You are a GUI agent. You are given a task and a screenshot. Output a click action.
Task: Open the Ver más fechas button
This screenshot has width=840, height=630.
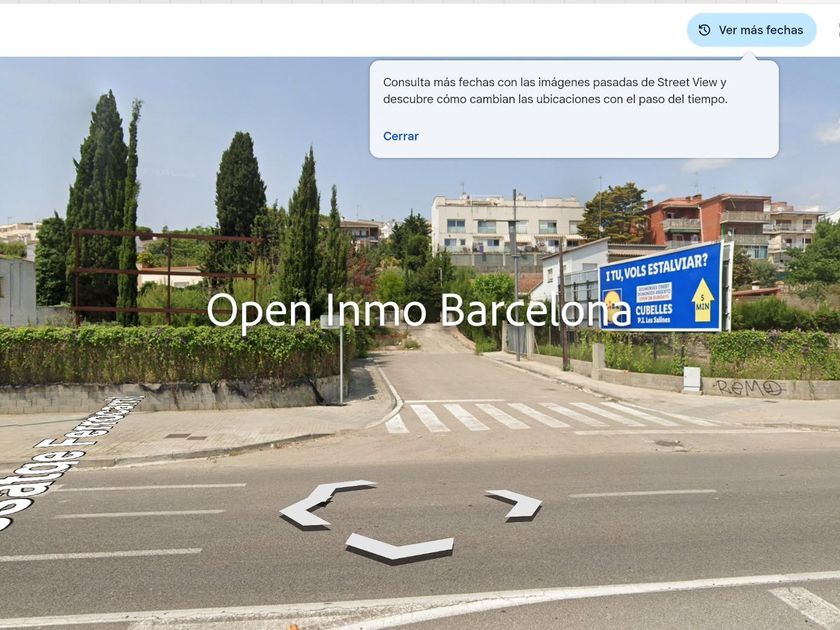pyautogui.click(x=751, y=30)
